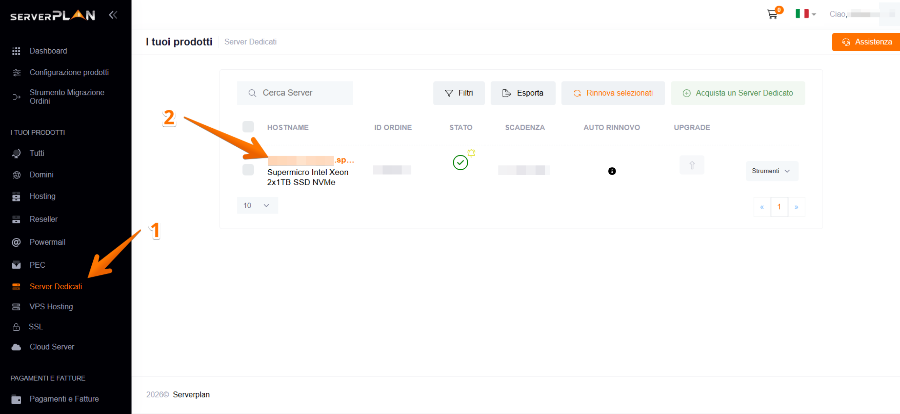Image resolution: width=900 pixels, height=414 pixels.
Task: Open Assistenza support button
Action: tap(865, 42)
